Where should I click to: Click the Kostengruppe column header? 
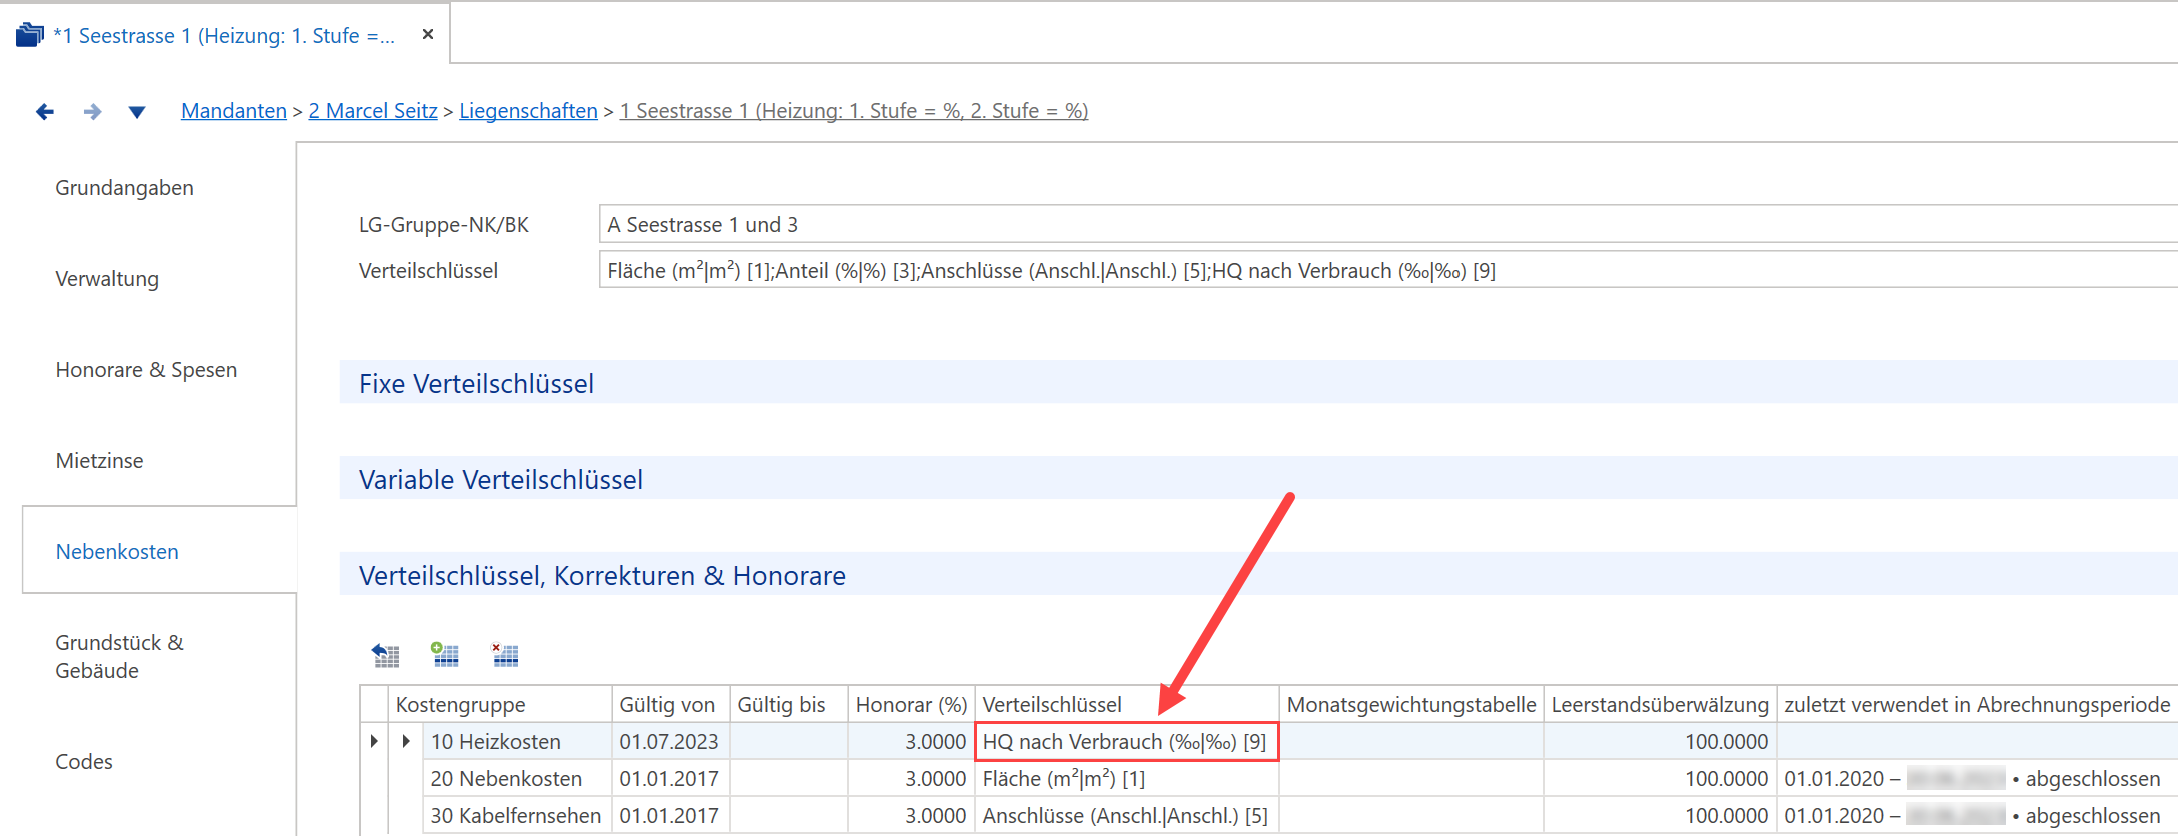[x=500, y=704]
